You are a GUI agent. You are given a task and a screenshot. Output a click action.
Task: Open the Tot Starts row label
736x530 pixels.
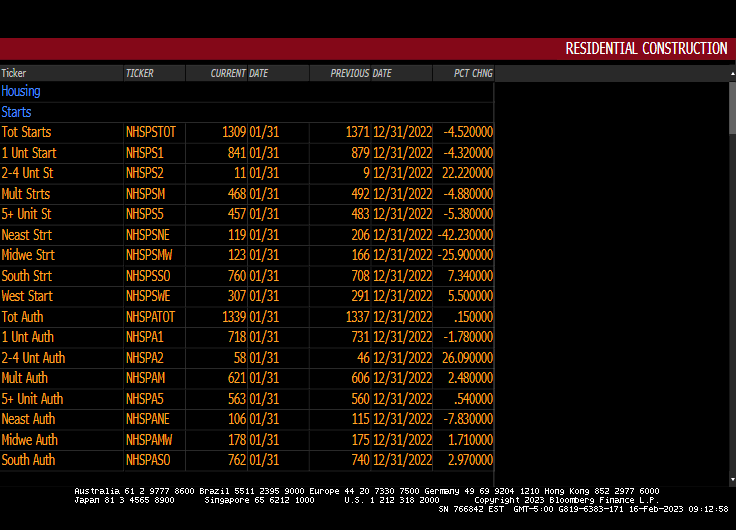tap(26, 132)
